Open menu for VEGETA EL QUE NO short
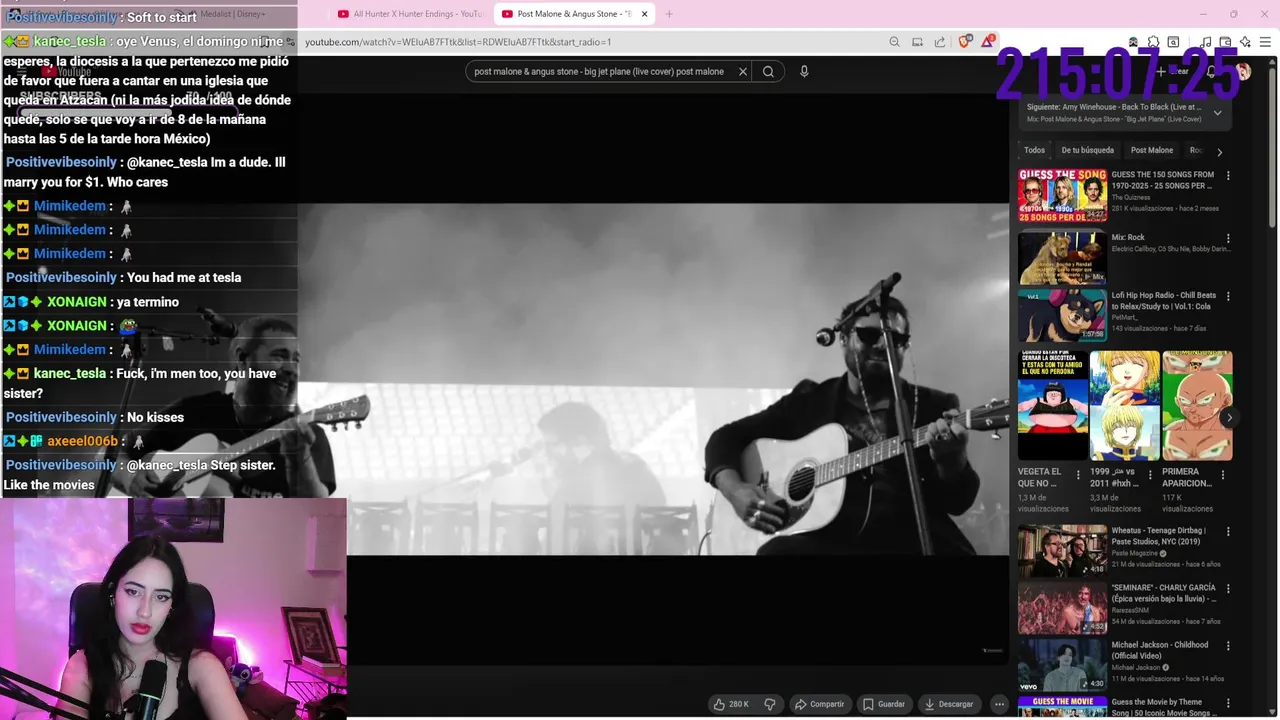Screen dimensions: 1280x720 [x=1078, y=475]
